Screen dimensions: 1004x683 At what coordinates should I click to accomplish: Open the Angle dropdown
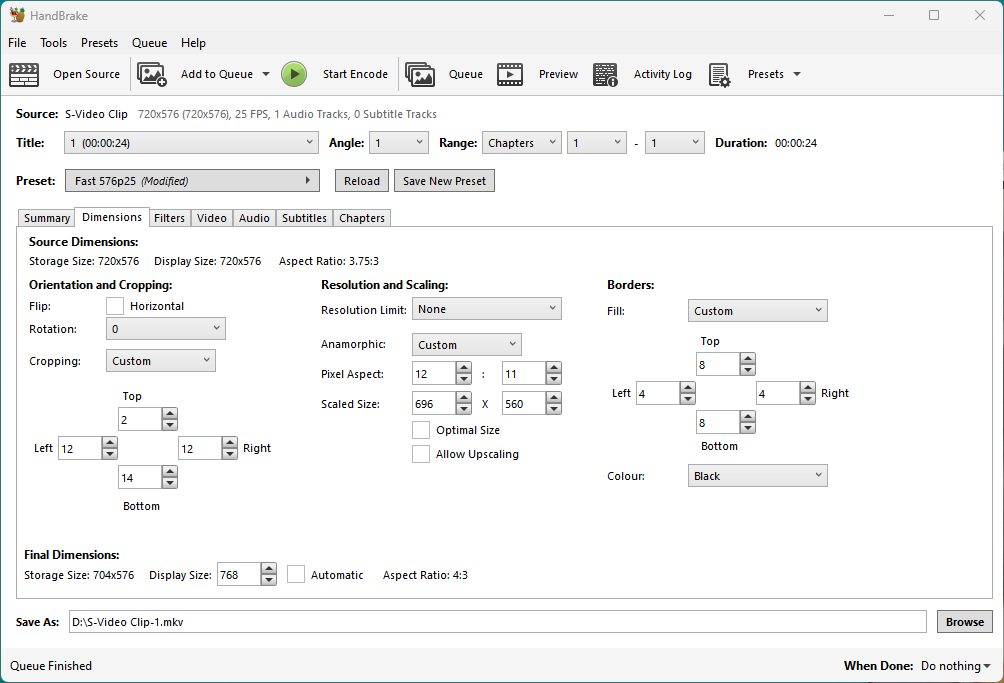coord(399,143)
